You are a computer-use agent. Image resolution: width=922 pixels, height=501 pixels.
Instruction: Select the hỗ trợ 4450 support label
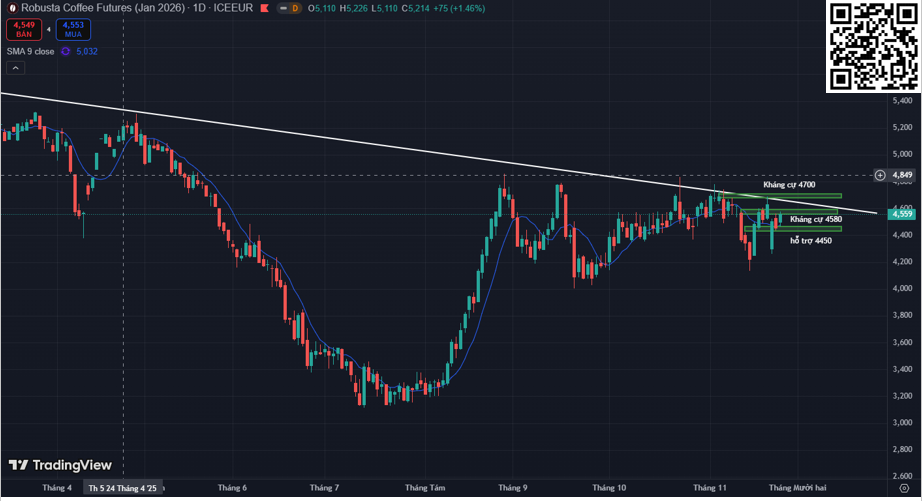(810, 240)
